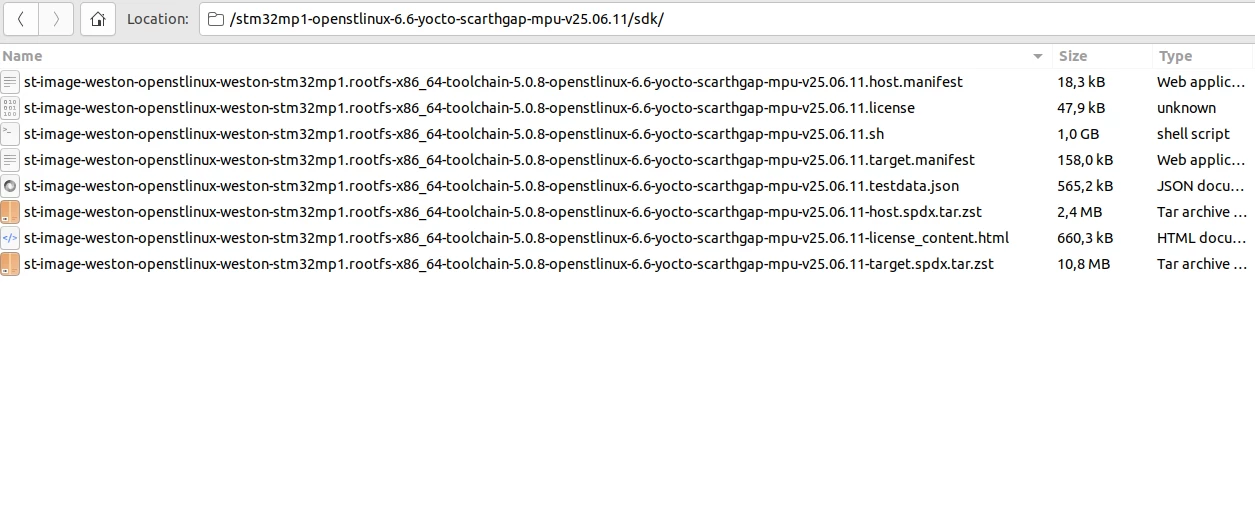Select file name ending in v25.06.11.sh

(454, 134)
